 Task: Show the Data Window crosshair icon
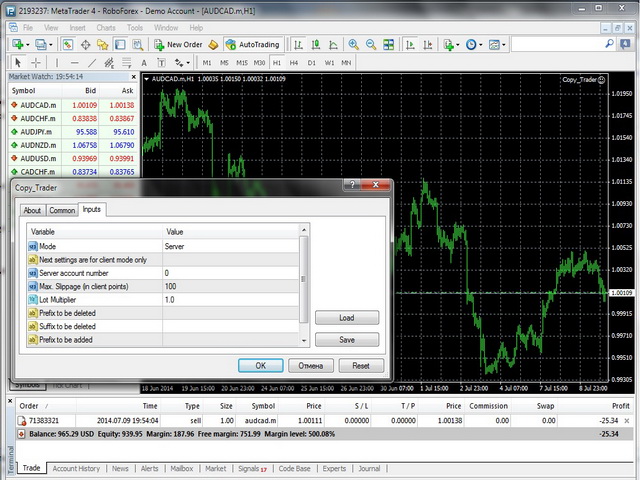tap(85, 44)
